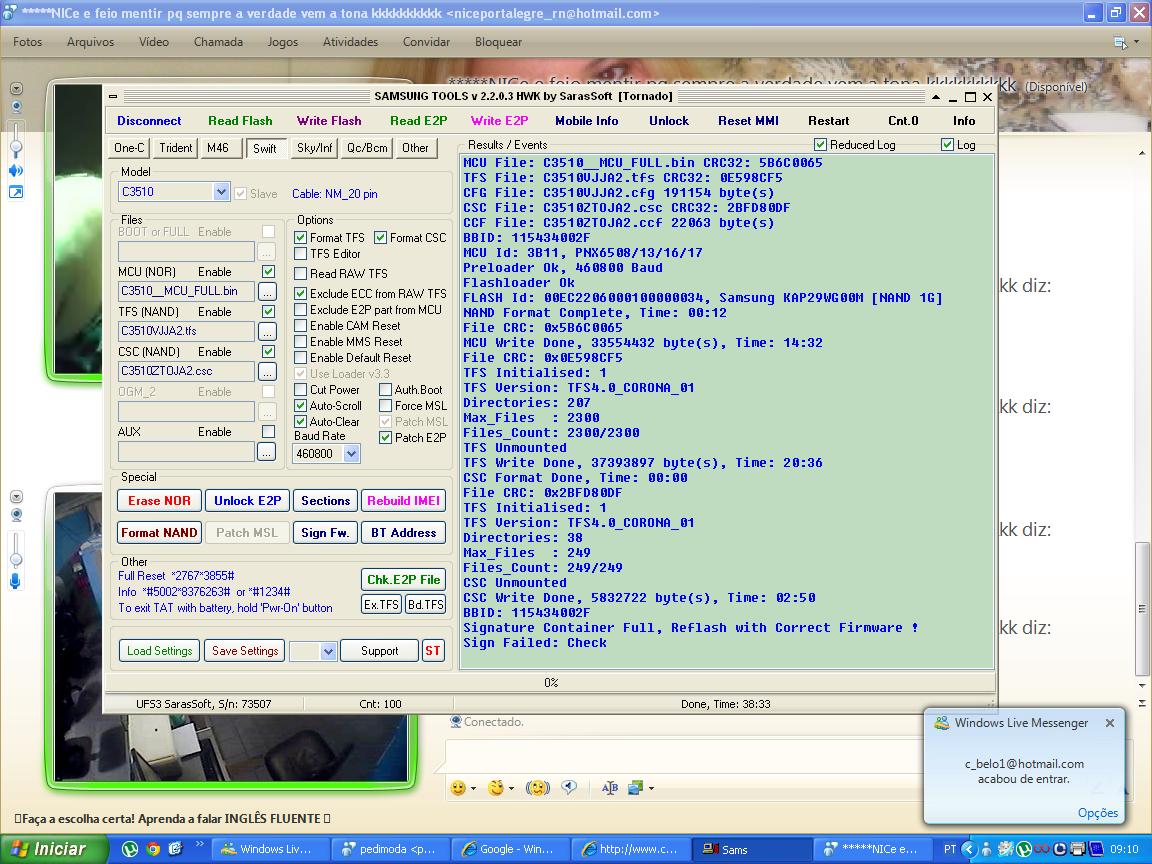This screenshot has height=864, width=1152.
Task: Expand the arrow next to the smiley emoticon
Action: point(473,789)
